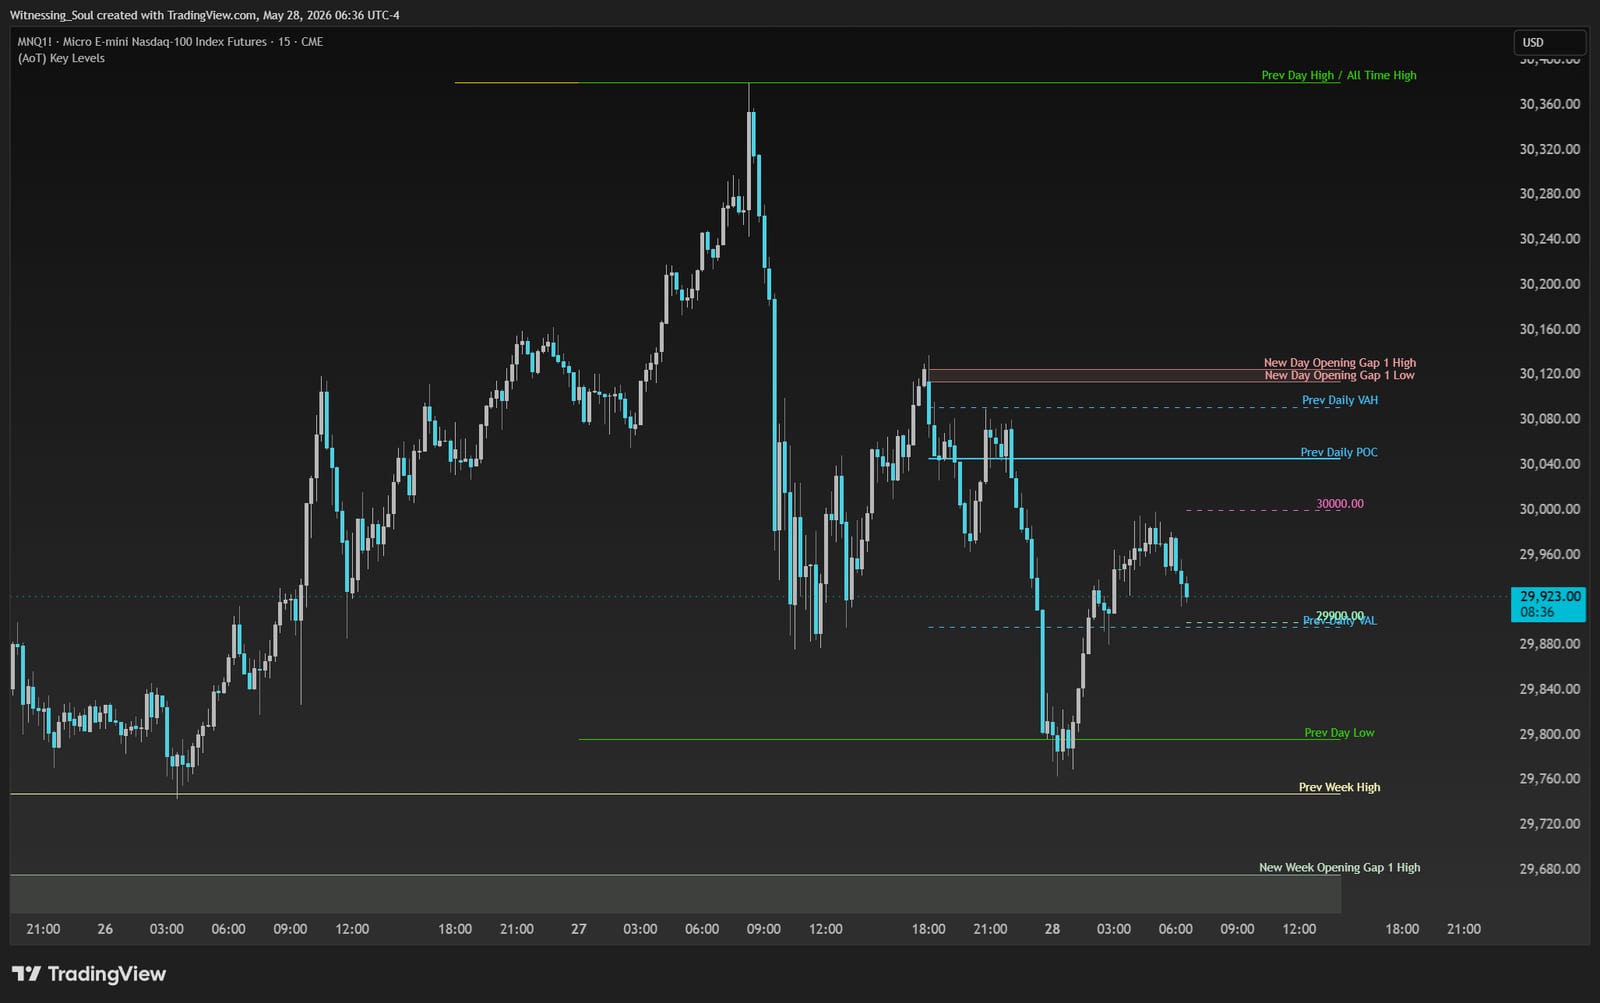Click the 29,760.00 price axis value
The image size is (1600, 1003).
1550,779
